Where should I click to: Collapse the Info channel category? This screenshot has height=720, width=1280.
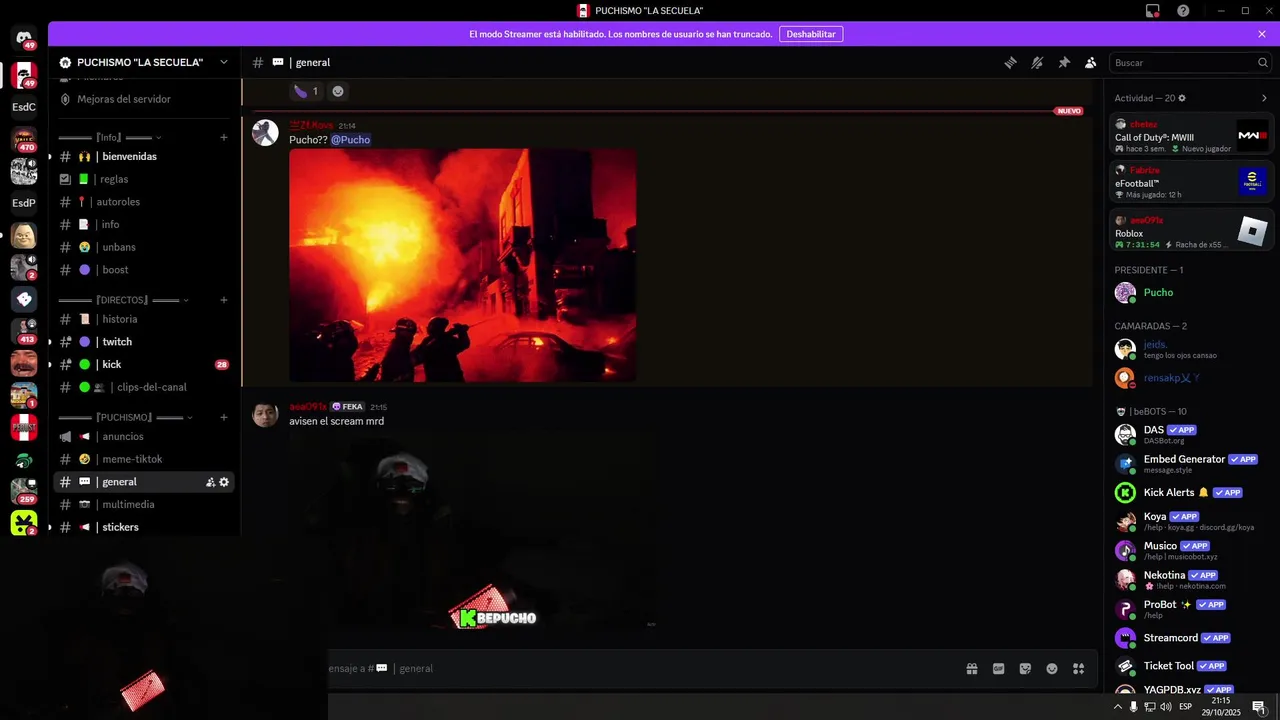[x=110, y=137]
